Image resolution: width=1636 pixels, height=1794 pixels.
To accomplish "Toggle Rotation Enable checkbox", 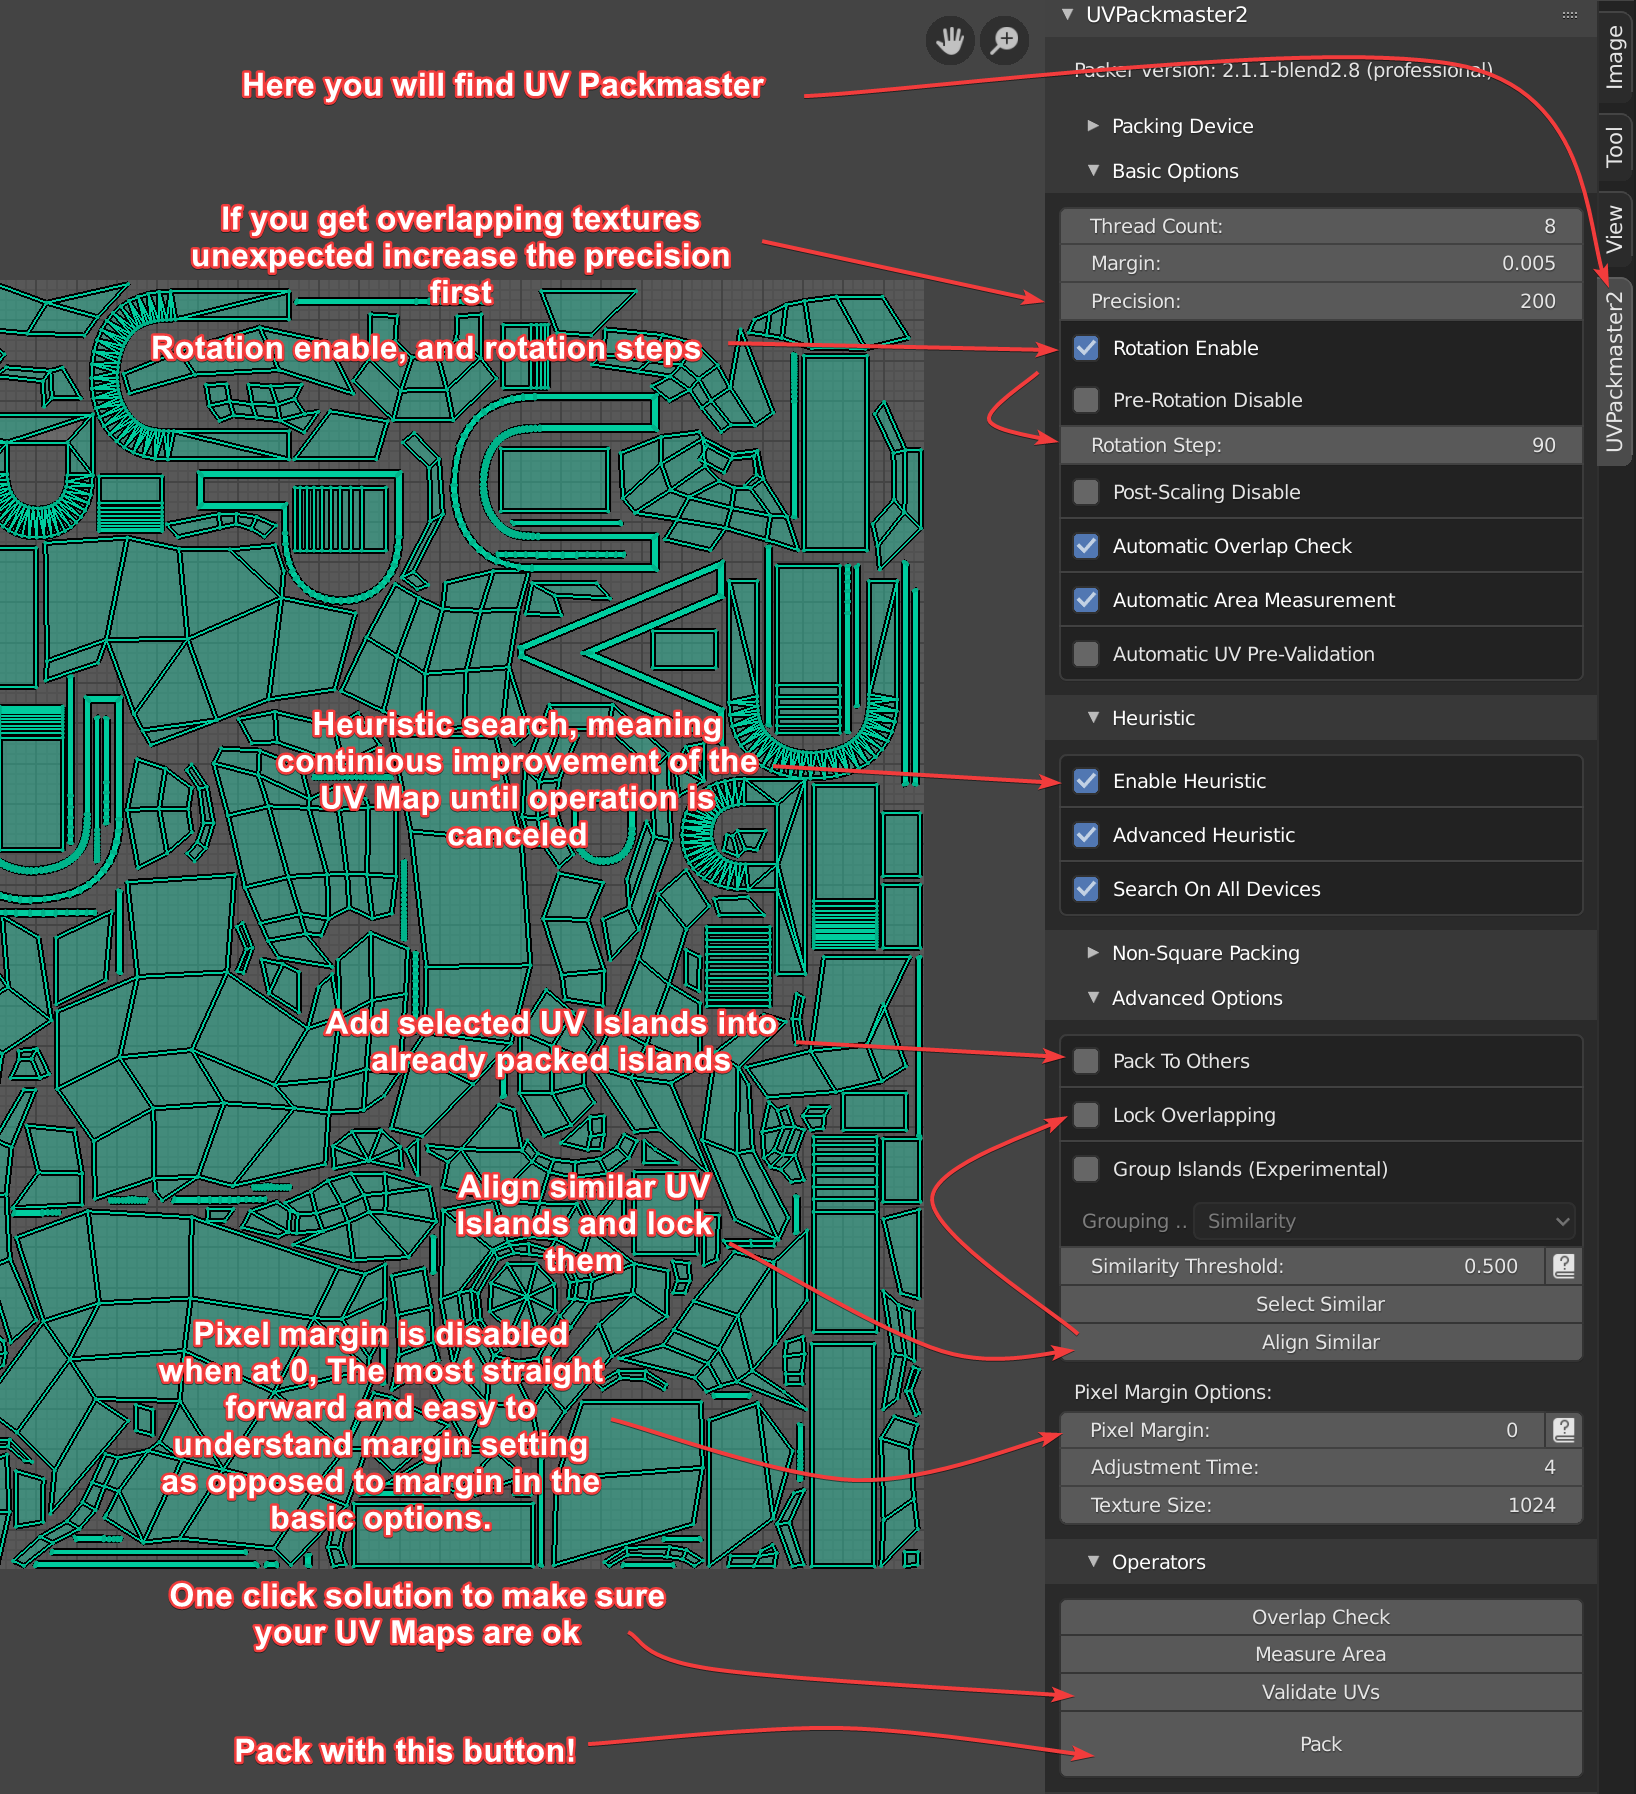I will pyautogui.click(x=1086, y=348).
